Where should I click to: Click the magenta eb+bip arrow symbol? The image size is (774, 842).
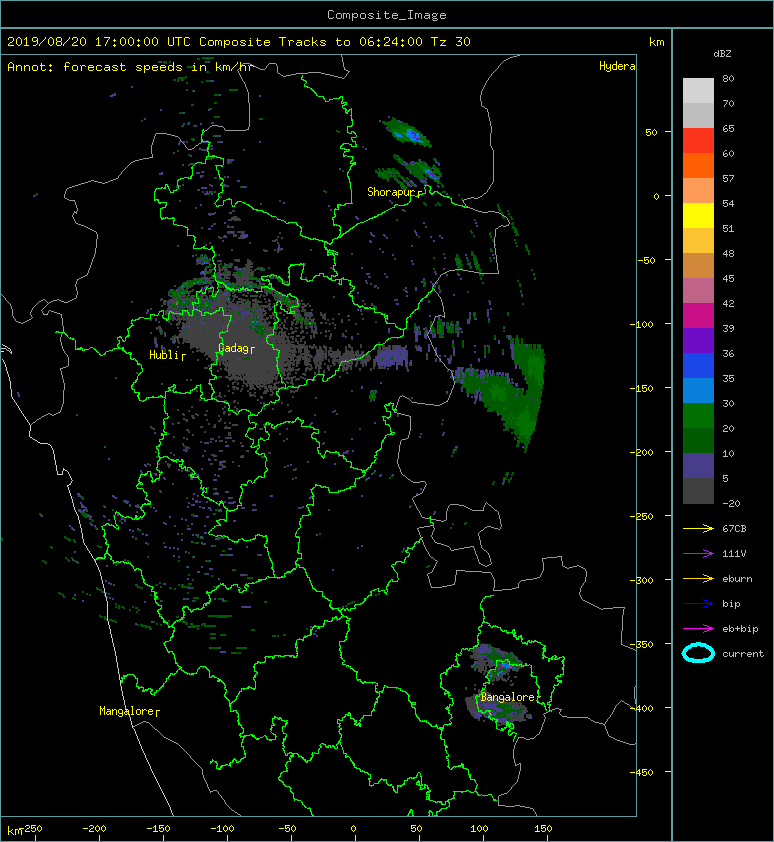tap(698, 629)
